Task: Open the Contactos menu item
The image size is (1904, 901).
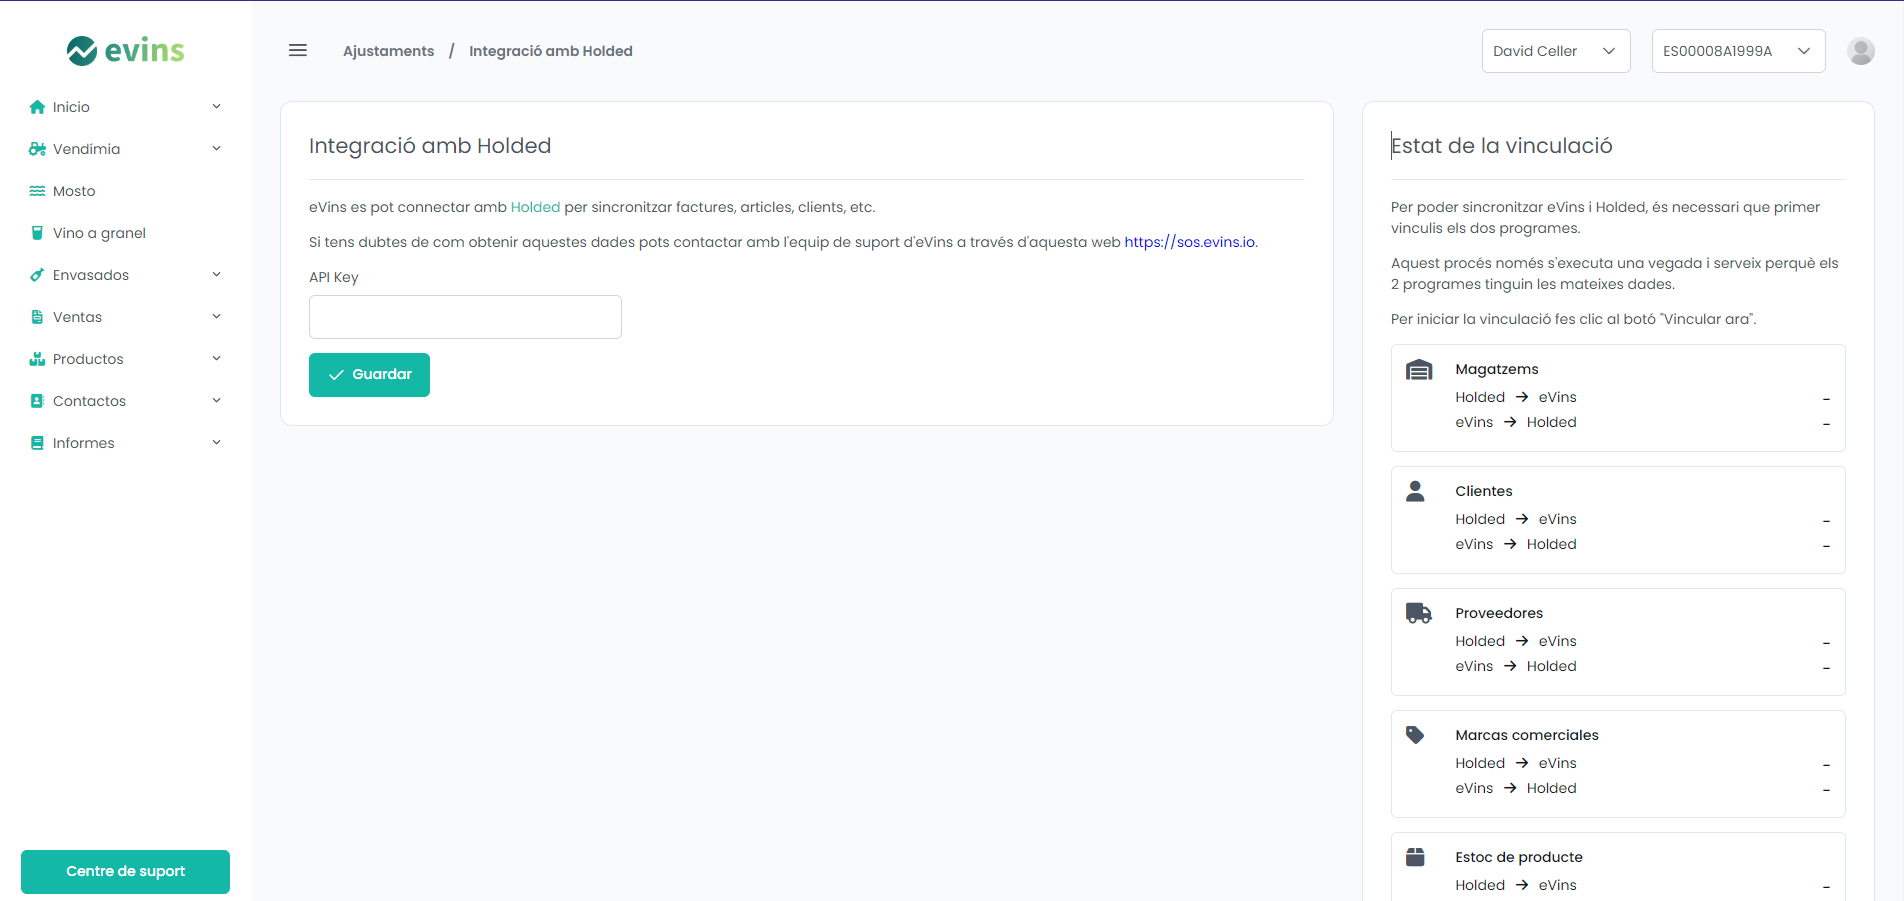Action: click(x=126, y=401)
